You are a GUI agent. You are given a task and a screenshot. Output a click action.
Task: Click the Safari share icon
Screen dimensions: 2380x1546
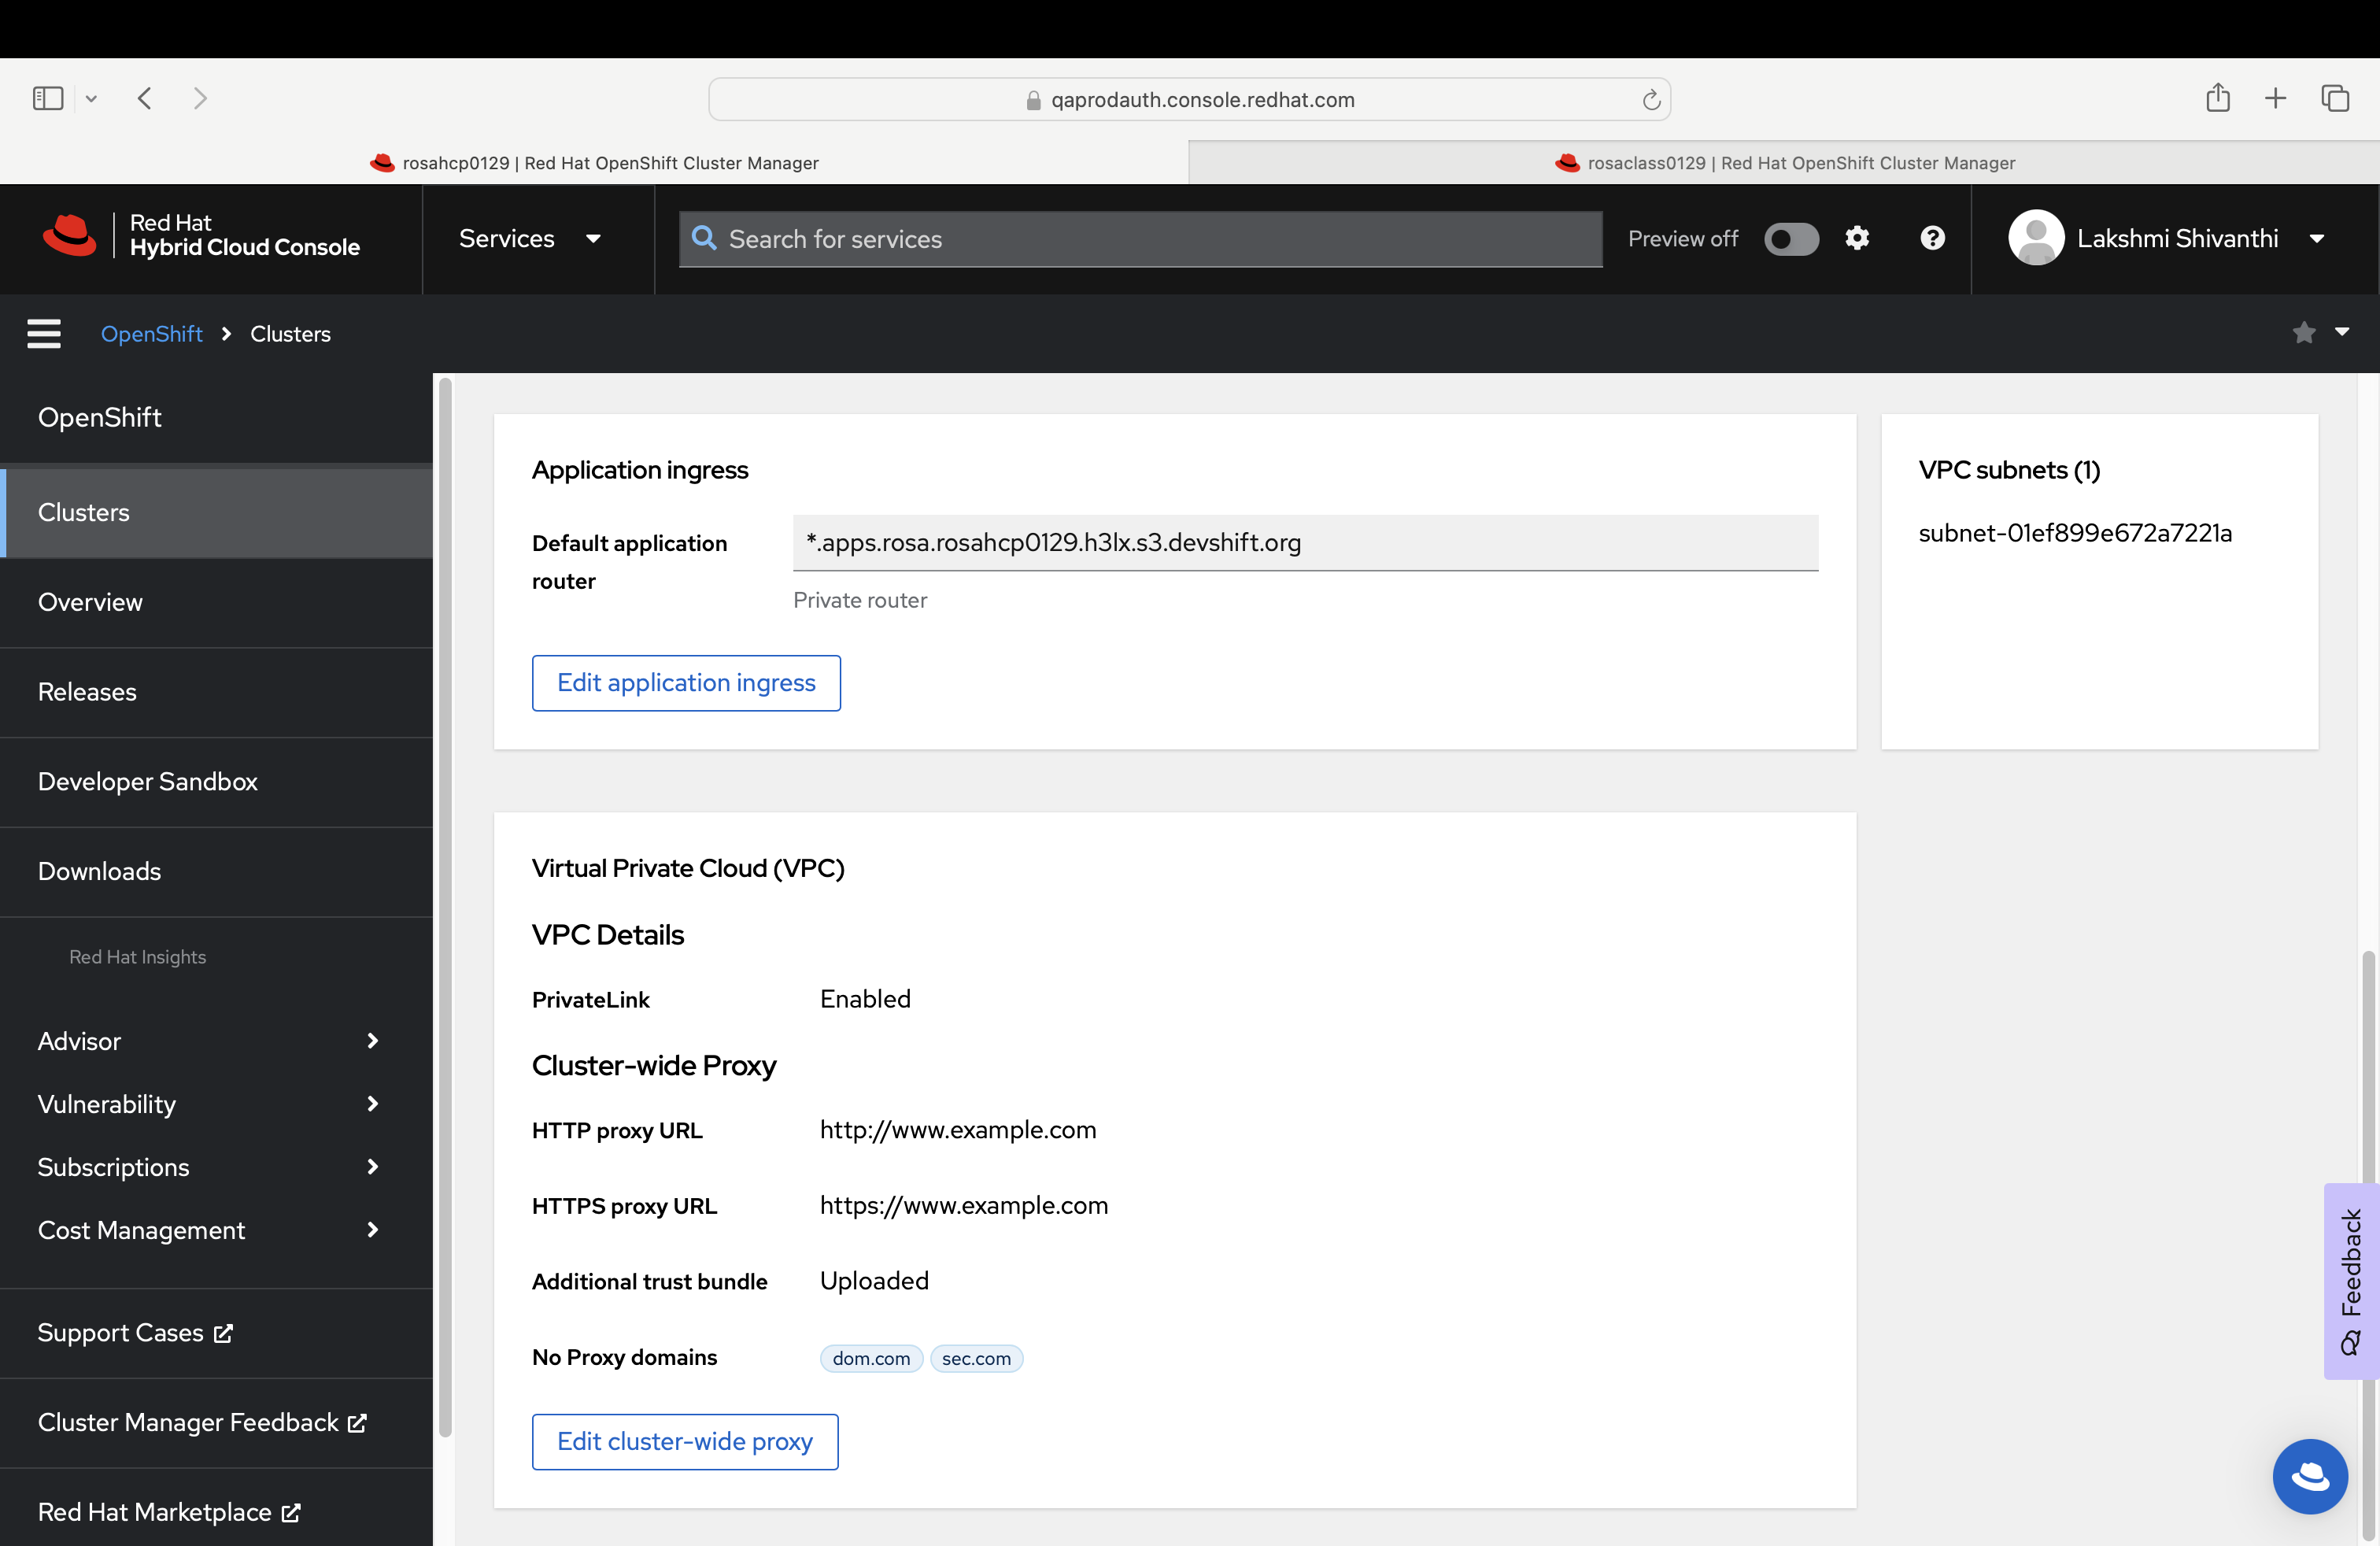pos(2217,98)
